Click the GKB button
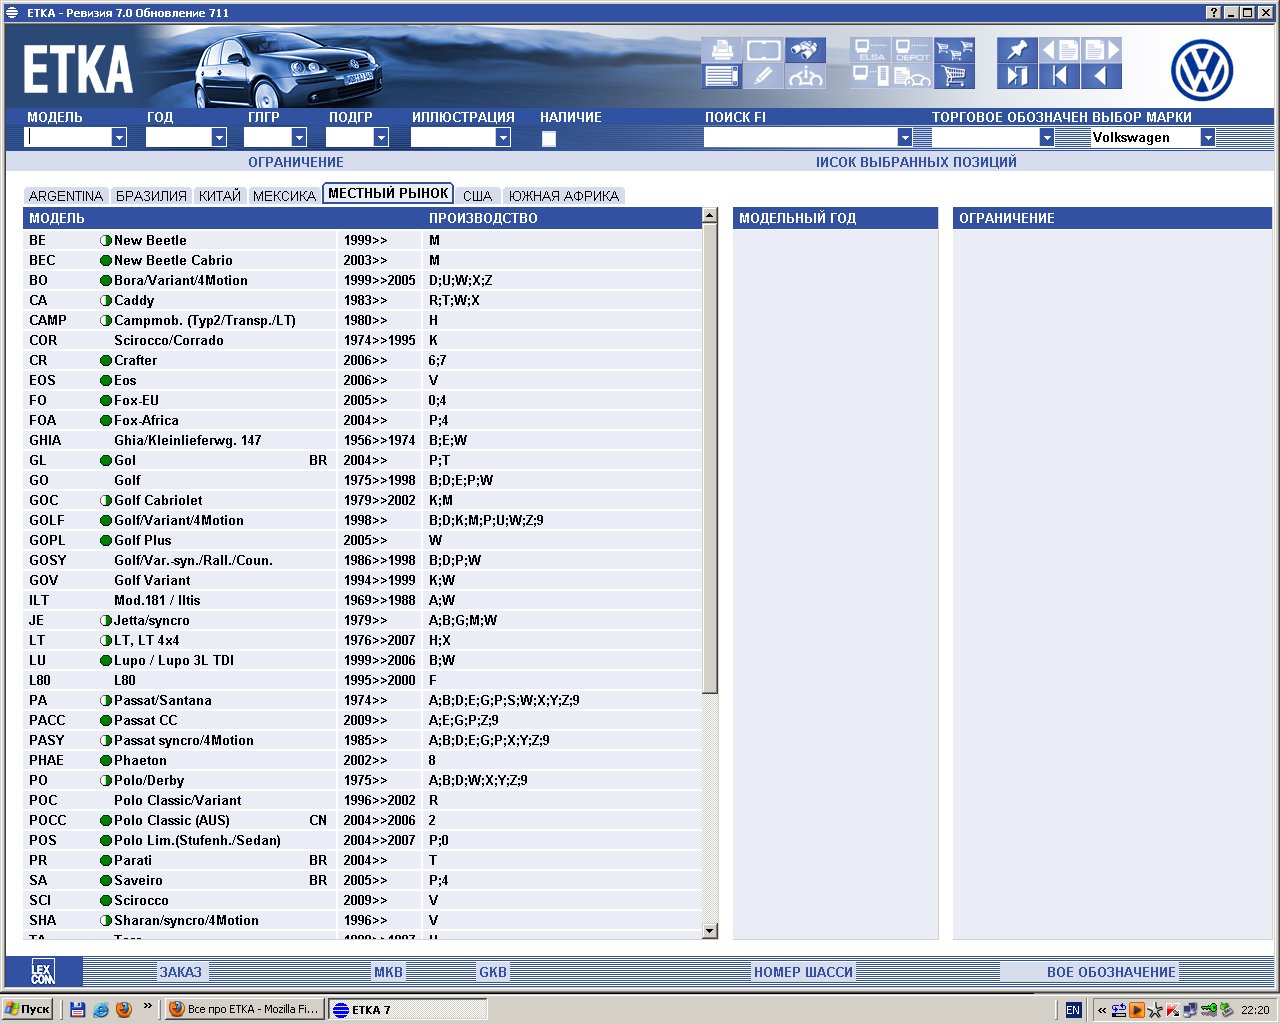The image size is (1280, 1024). (x=493, y=972)
